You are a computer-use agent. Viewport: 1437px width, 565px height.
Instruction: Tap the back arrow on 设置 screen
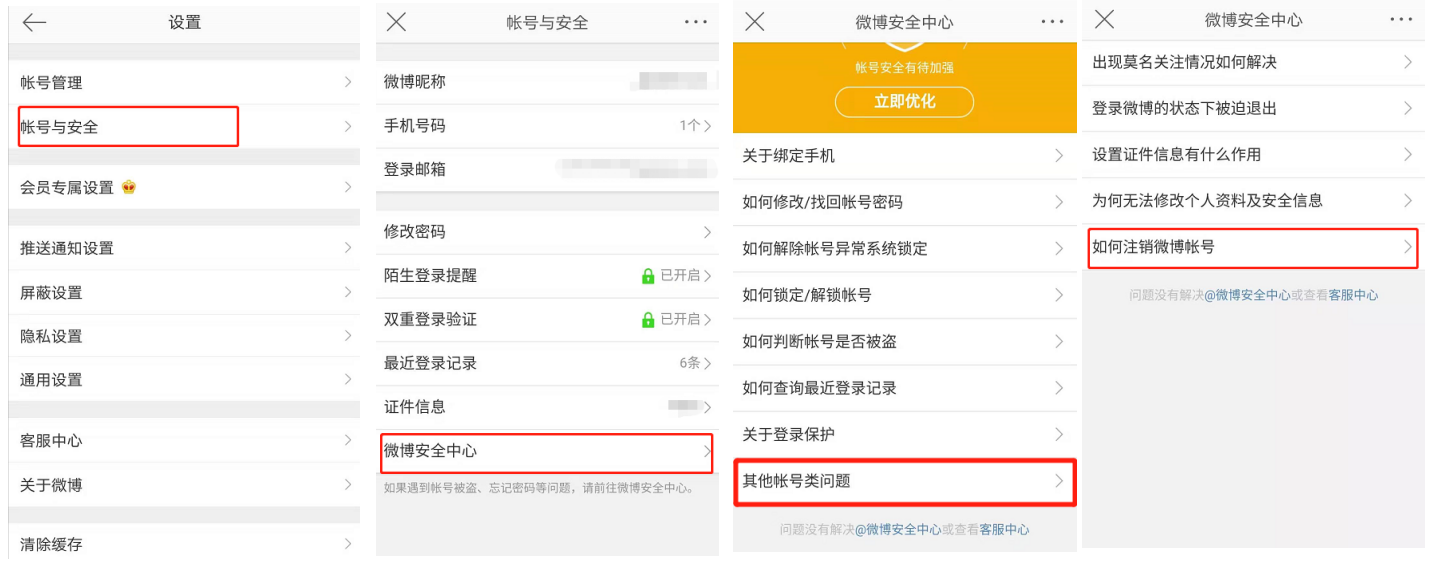coord(34,23)
